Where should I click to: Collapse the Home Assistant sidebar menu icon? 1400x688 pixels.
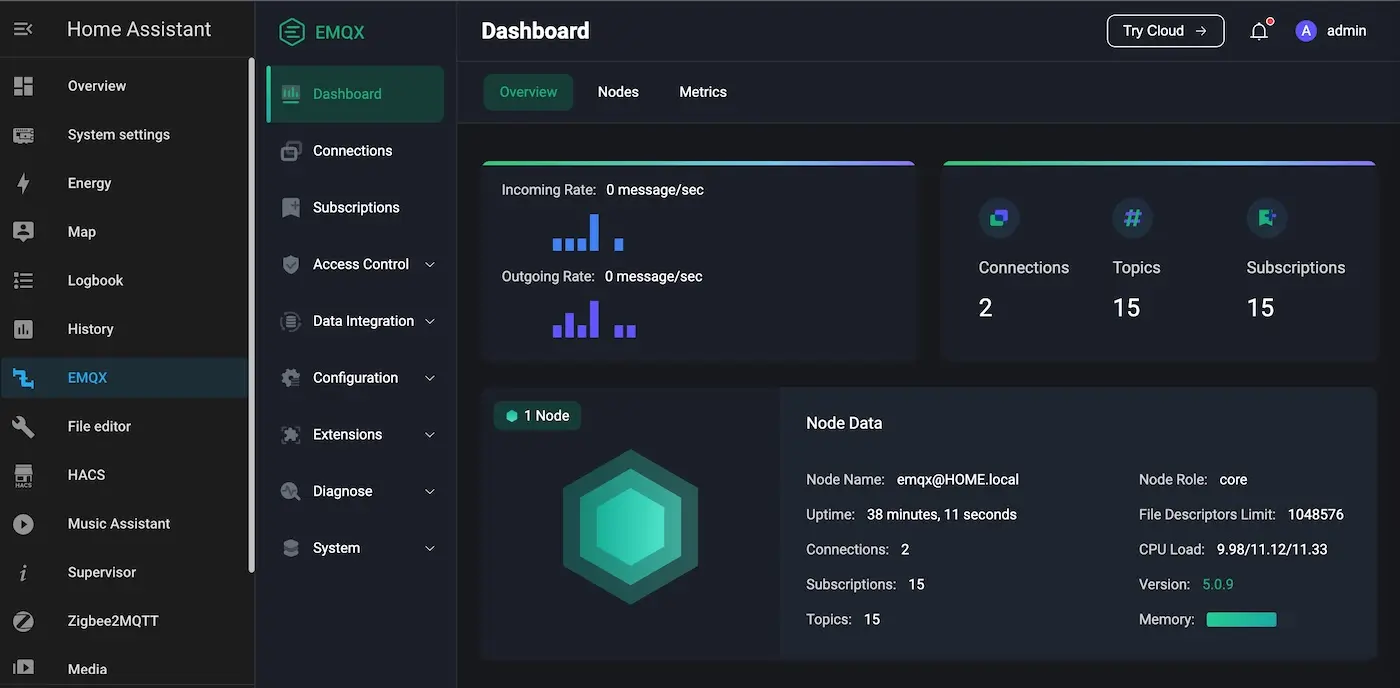pos(23,30)
